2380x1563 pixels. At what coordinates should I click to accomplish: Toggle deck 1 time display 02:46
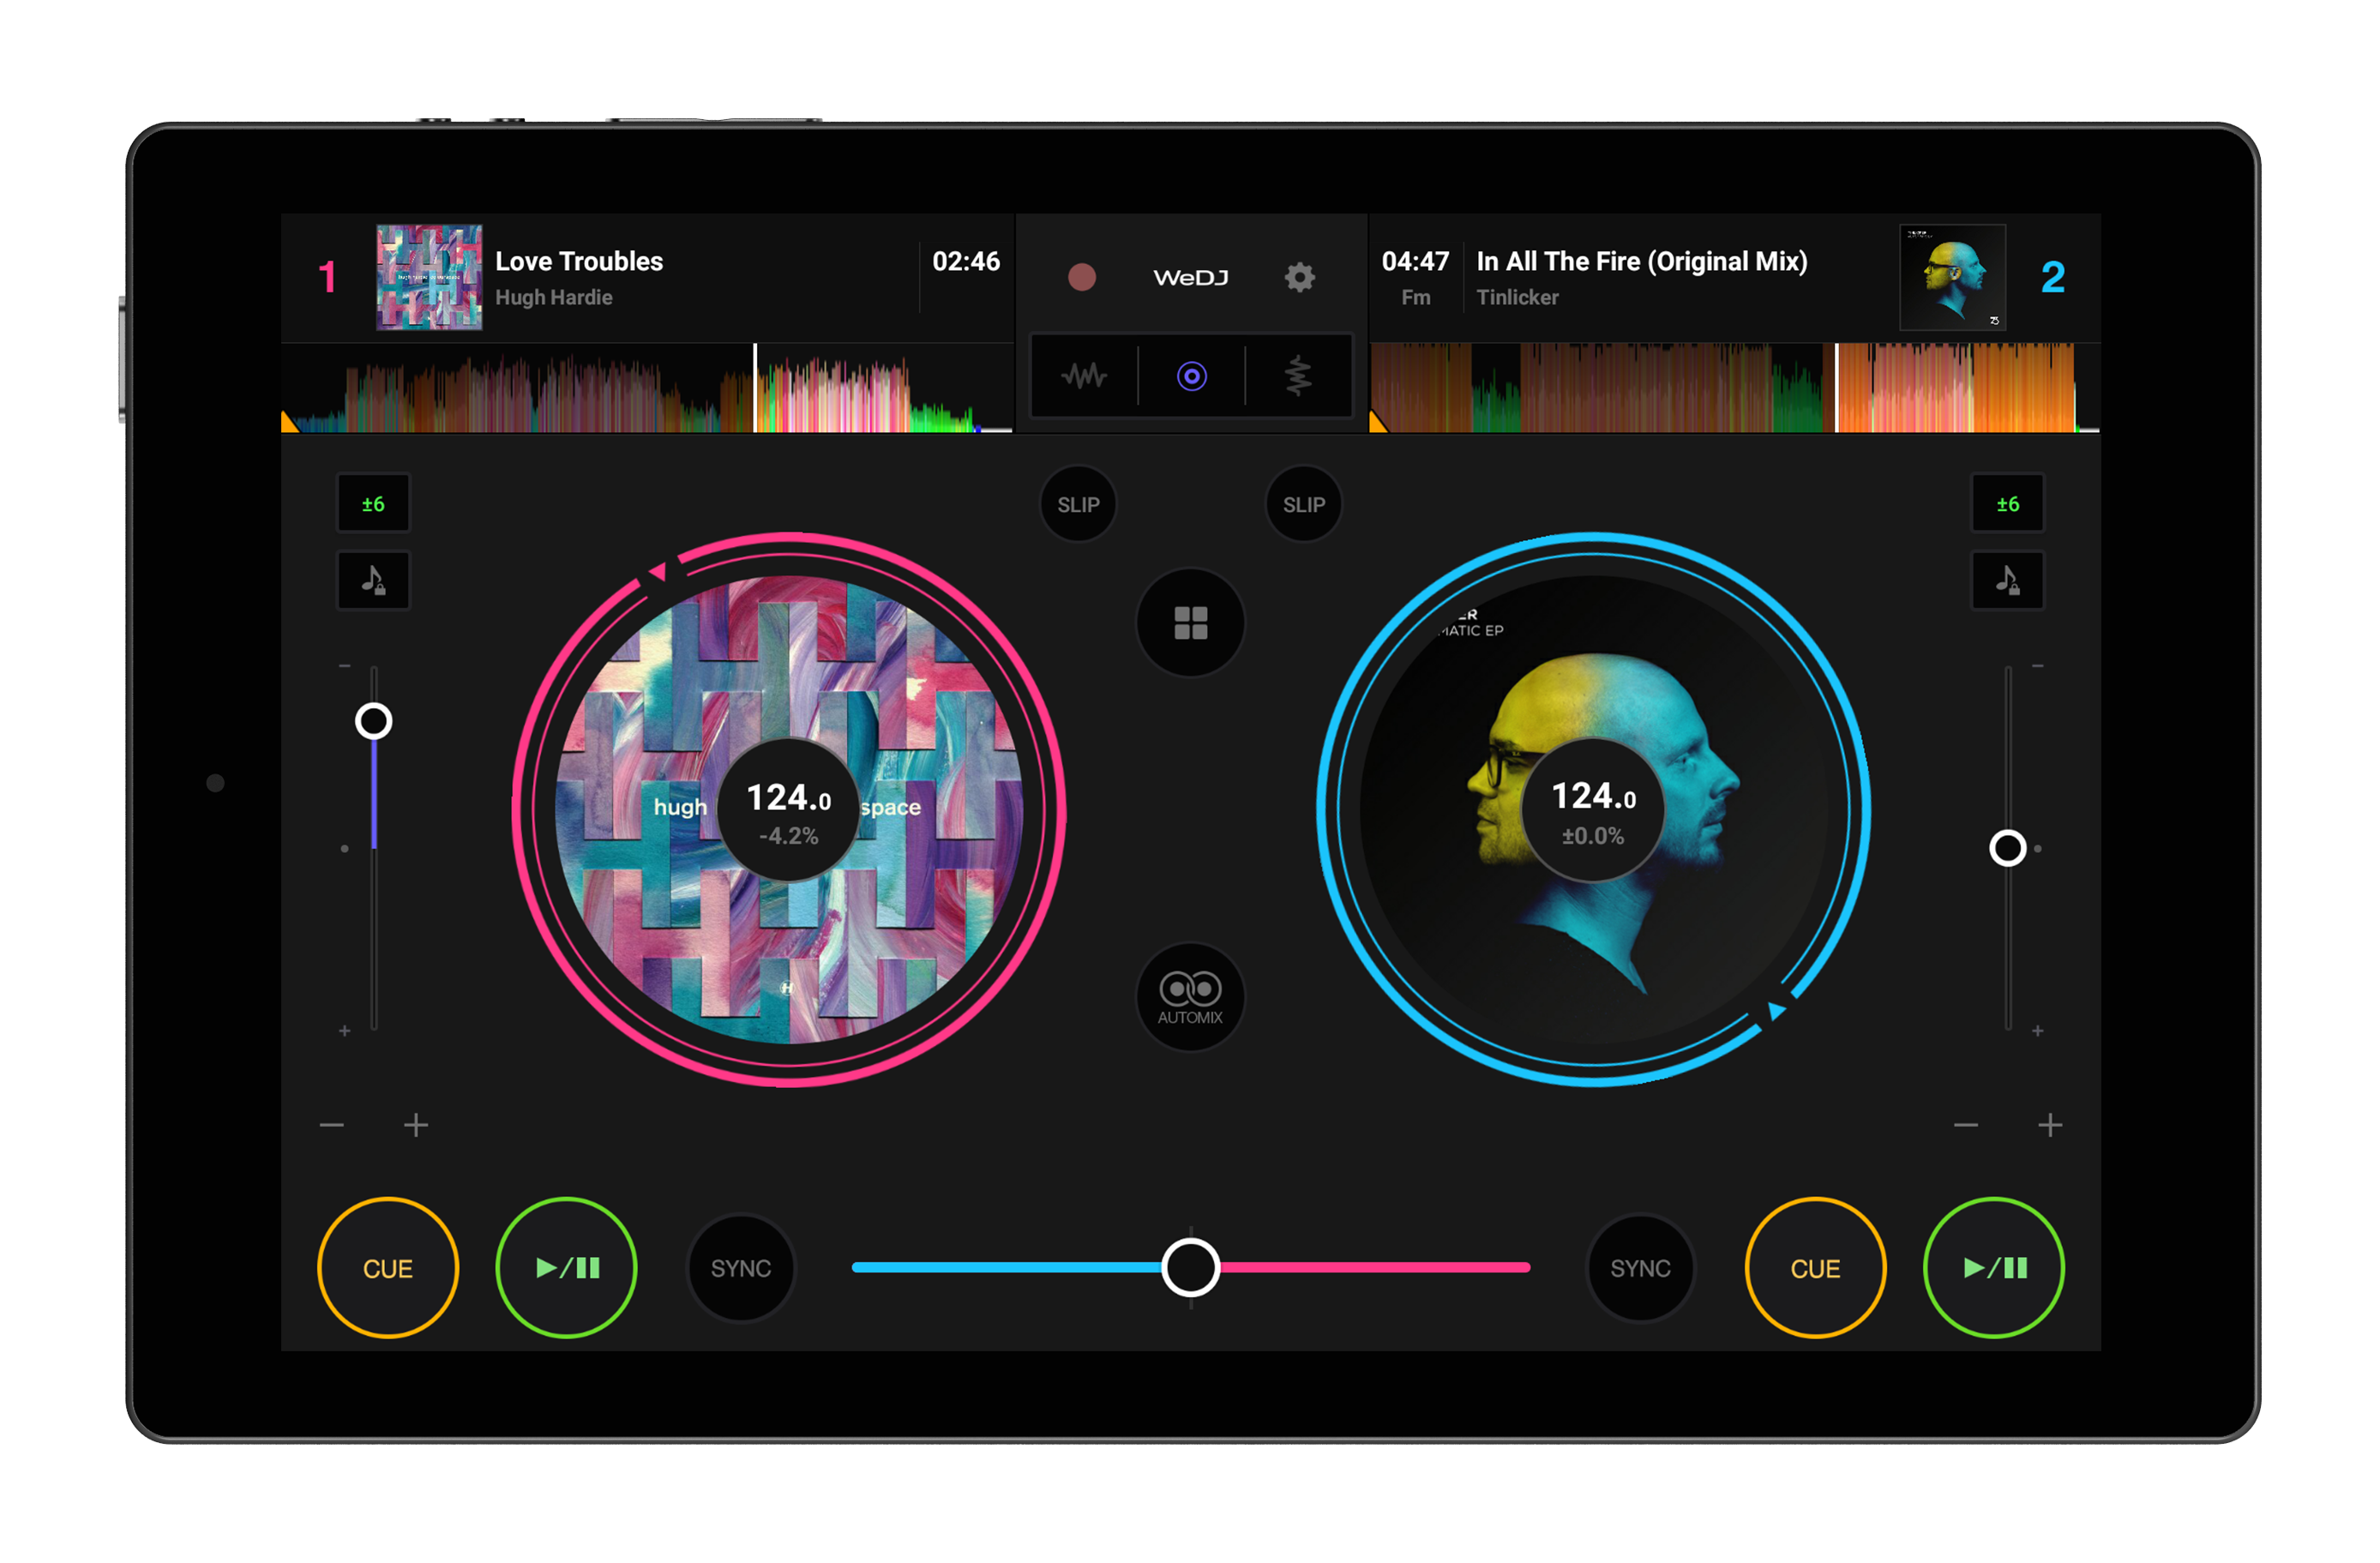coord(966,261)
